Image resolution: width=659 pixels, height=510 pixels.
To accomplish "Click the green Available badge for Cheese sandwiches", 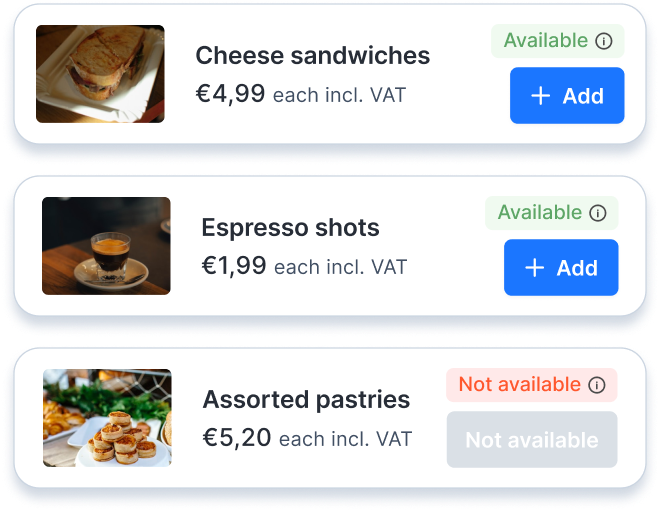I will coord(546,41).
